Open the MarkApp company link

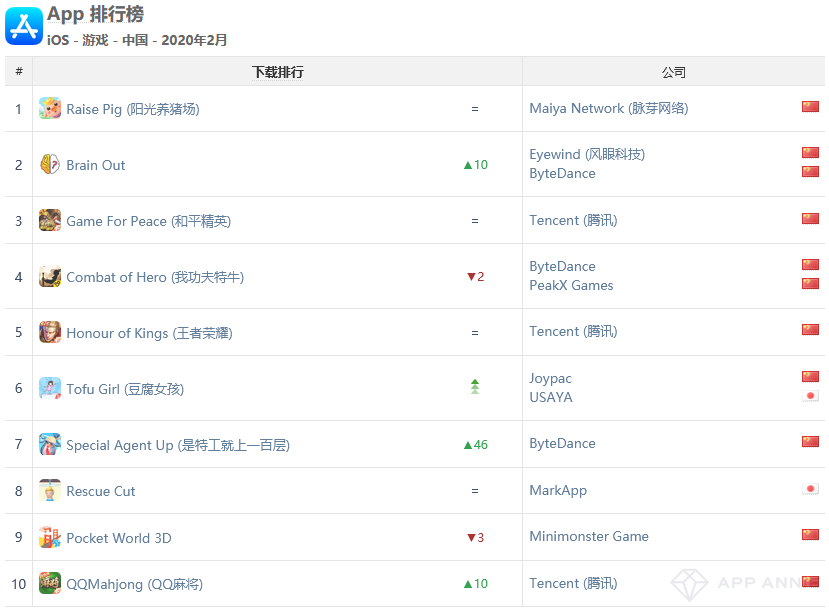click(558, 491)
